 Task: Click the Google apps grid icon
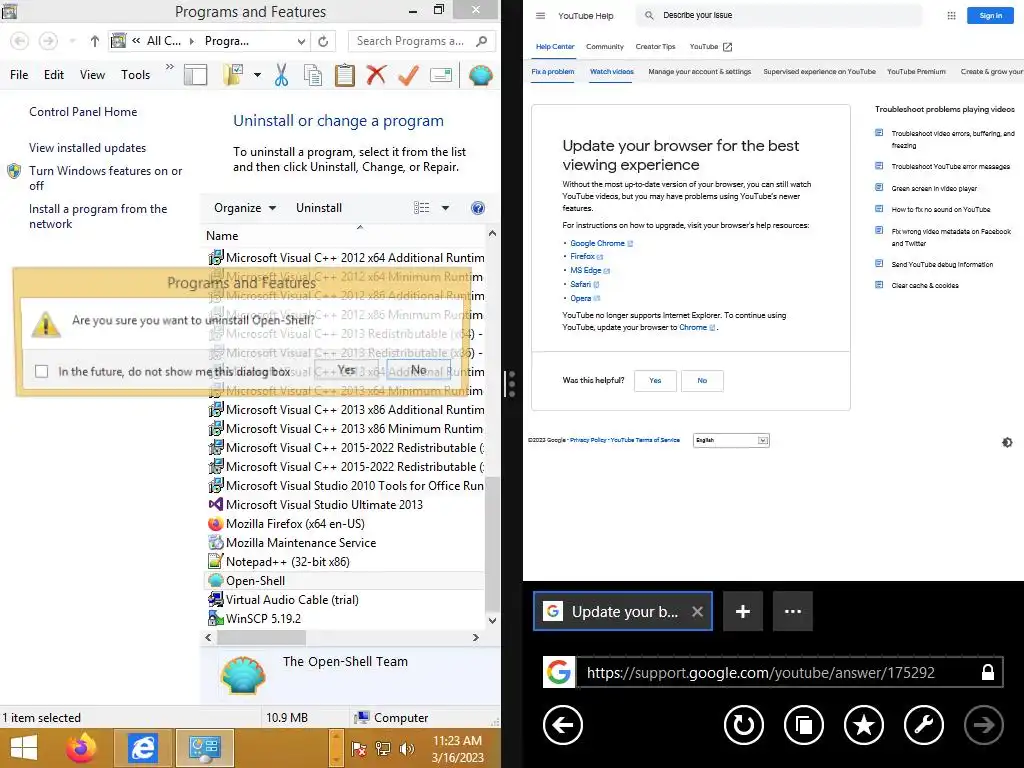(952, 16)
